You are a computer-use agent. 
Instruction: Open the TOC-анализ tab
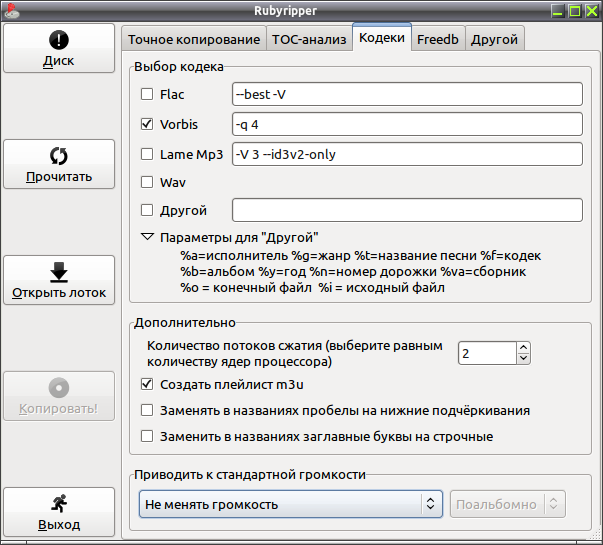(x=309, y=39)
